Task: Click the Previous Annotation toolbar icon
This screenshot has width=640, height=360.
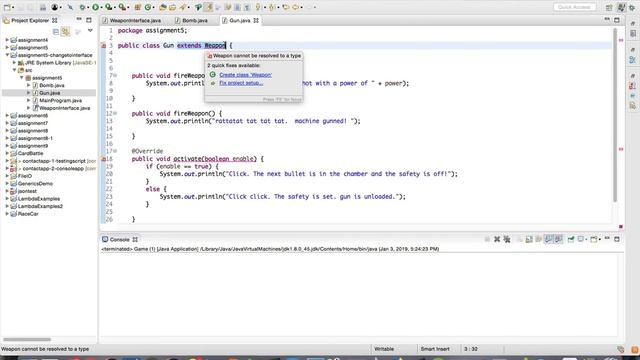Action: pyautogui.click(x=272, y=7)
